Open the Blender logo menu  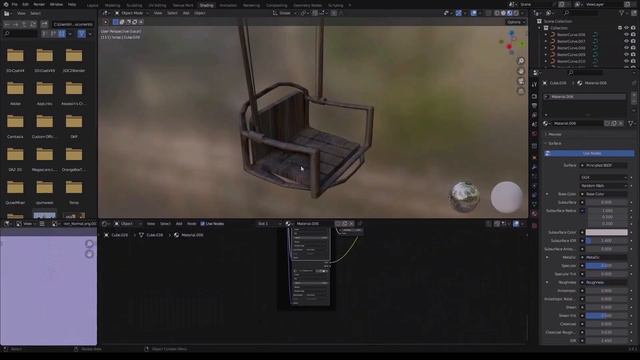coord(5,4)
